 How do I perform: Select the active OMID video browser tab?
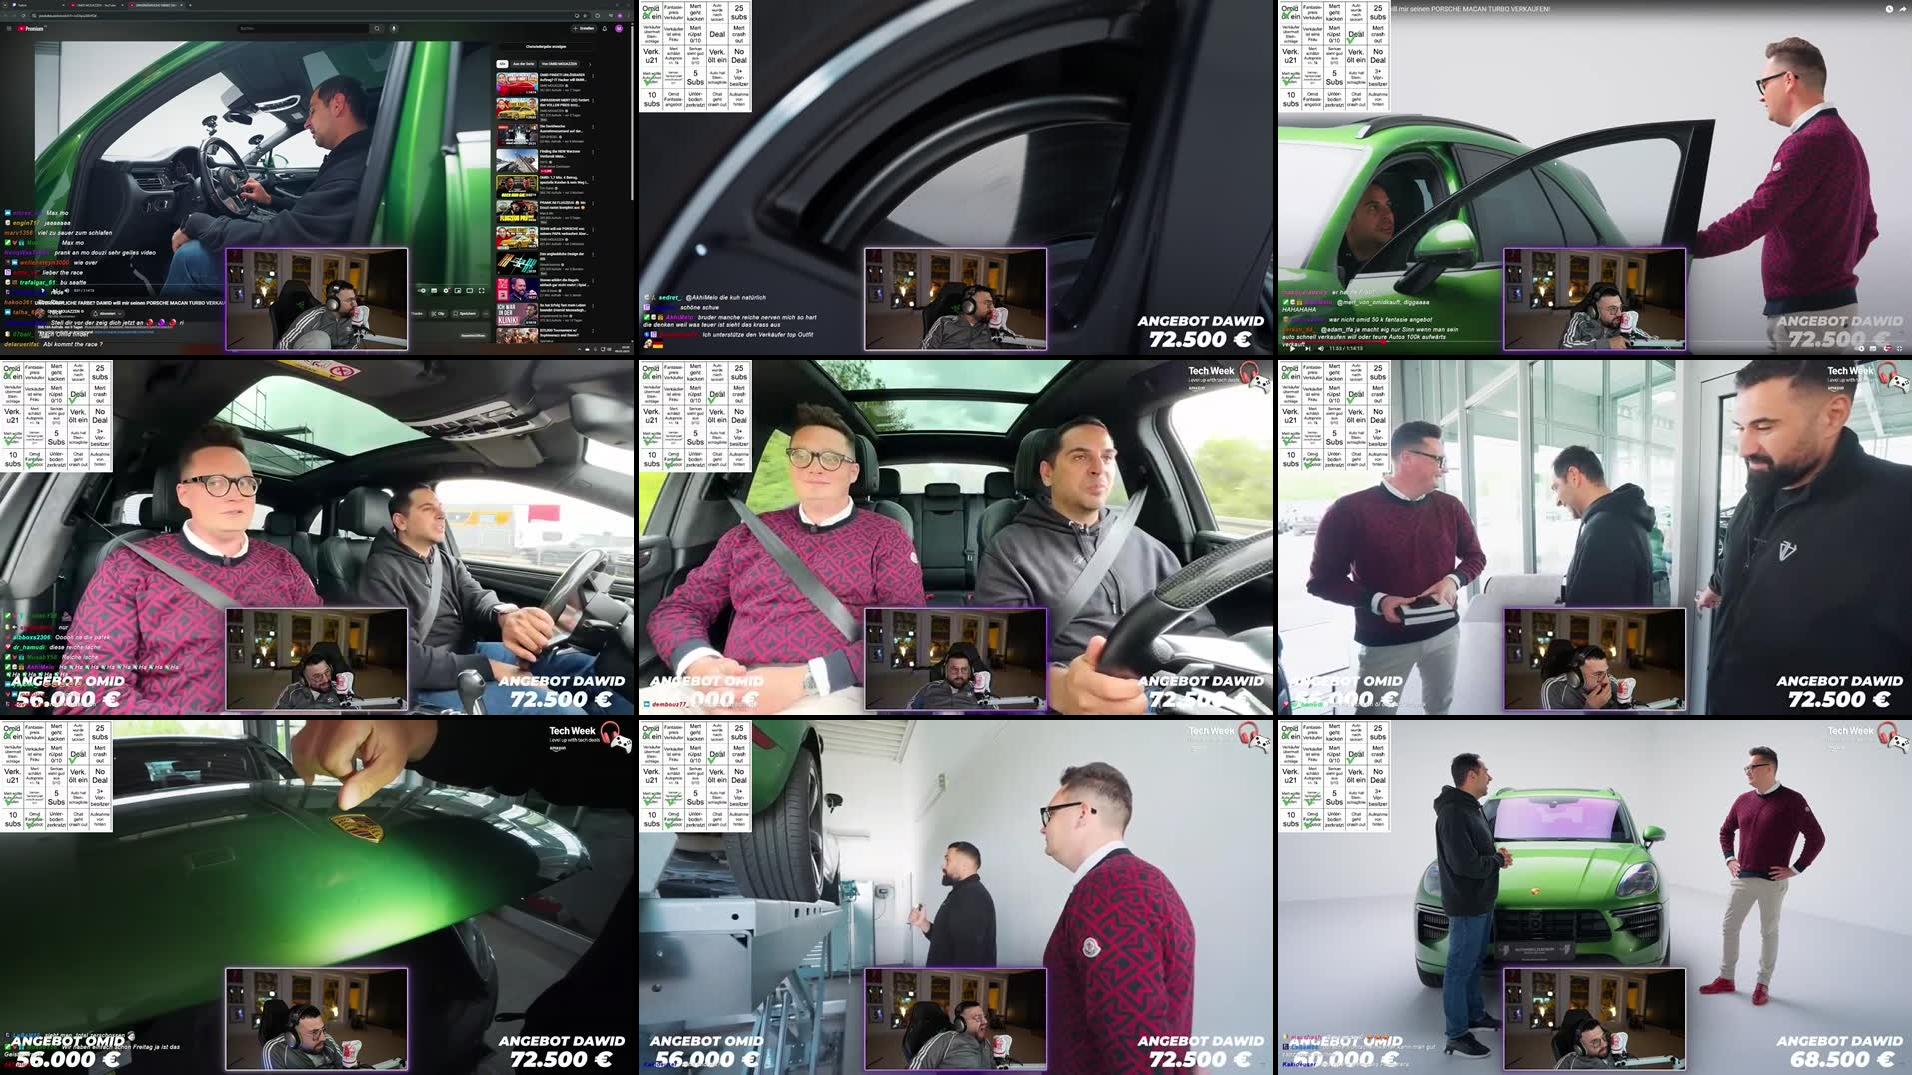[x=155, y=5]
